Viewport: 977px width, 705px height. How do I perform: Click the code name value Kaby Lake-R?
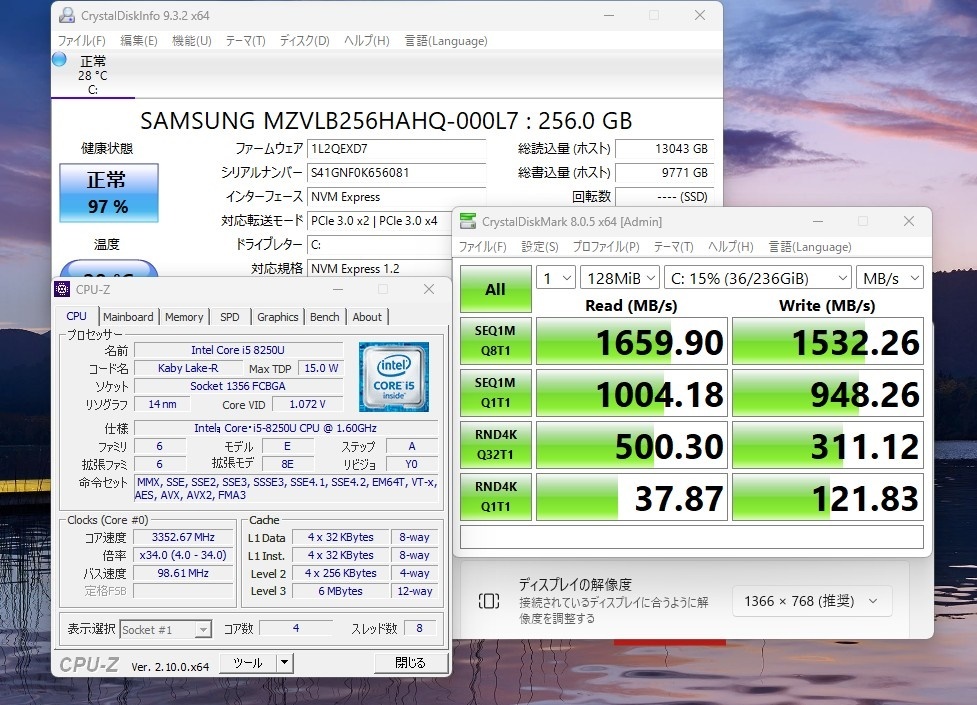(x=188, y=368)
